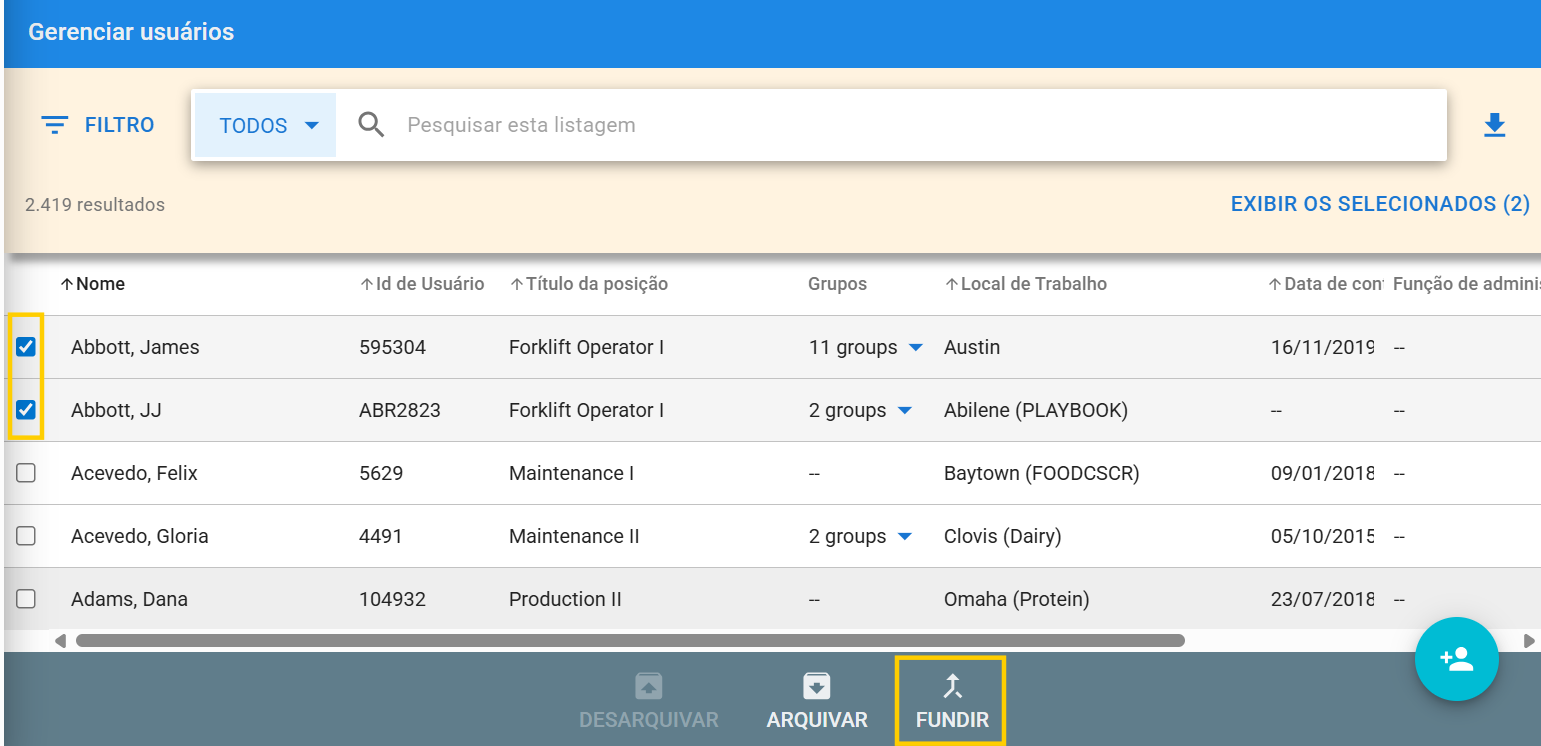Viewport: 1541px width, 746px height.
Task: Open user Adams, Dana
Action: pos(129,599)
